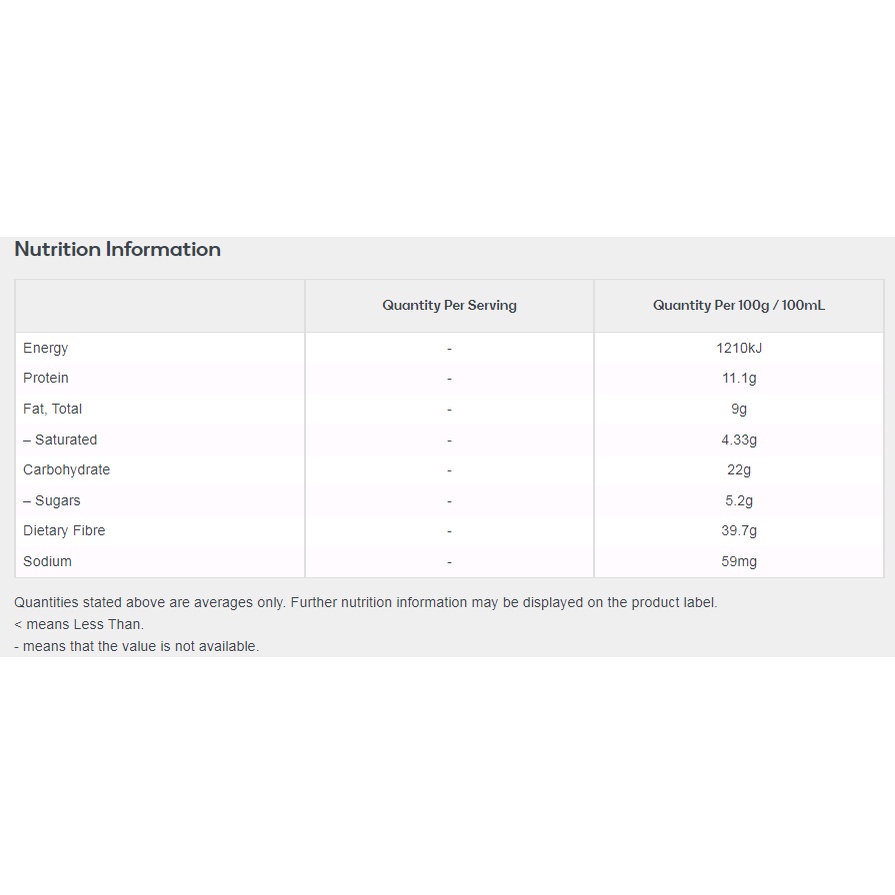Click the Quantity Per 100g / 100mL header
Image resolution: width=895 pixels, height=895 pixels.
tap(739, 306)
